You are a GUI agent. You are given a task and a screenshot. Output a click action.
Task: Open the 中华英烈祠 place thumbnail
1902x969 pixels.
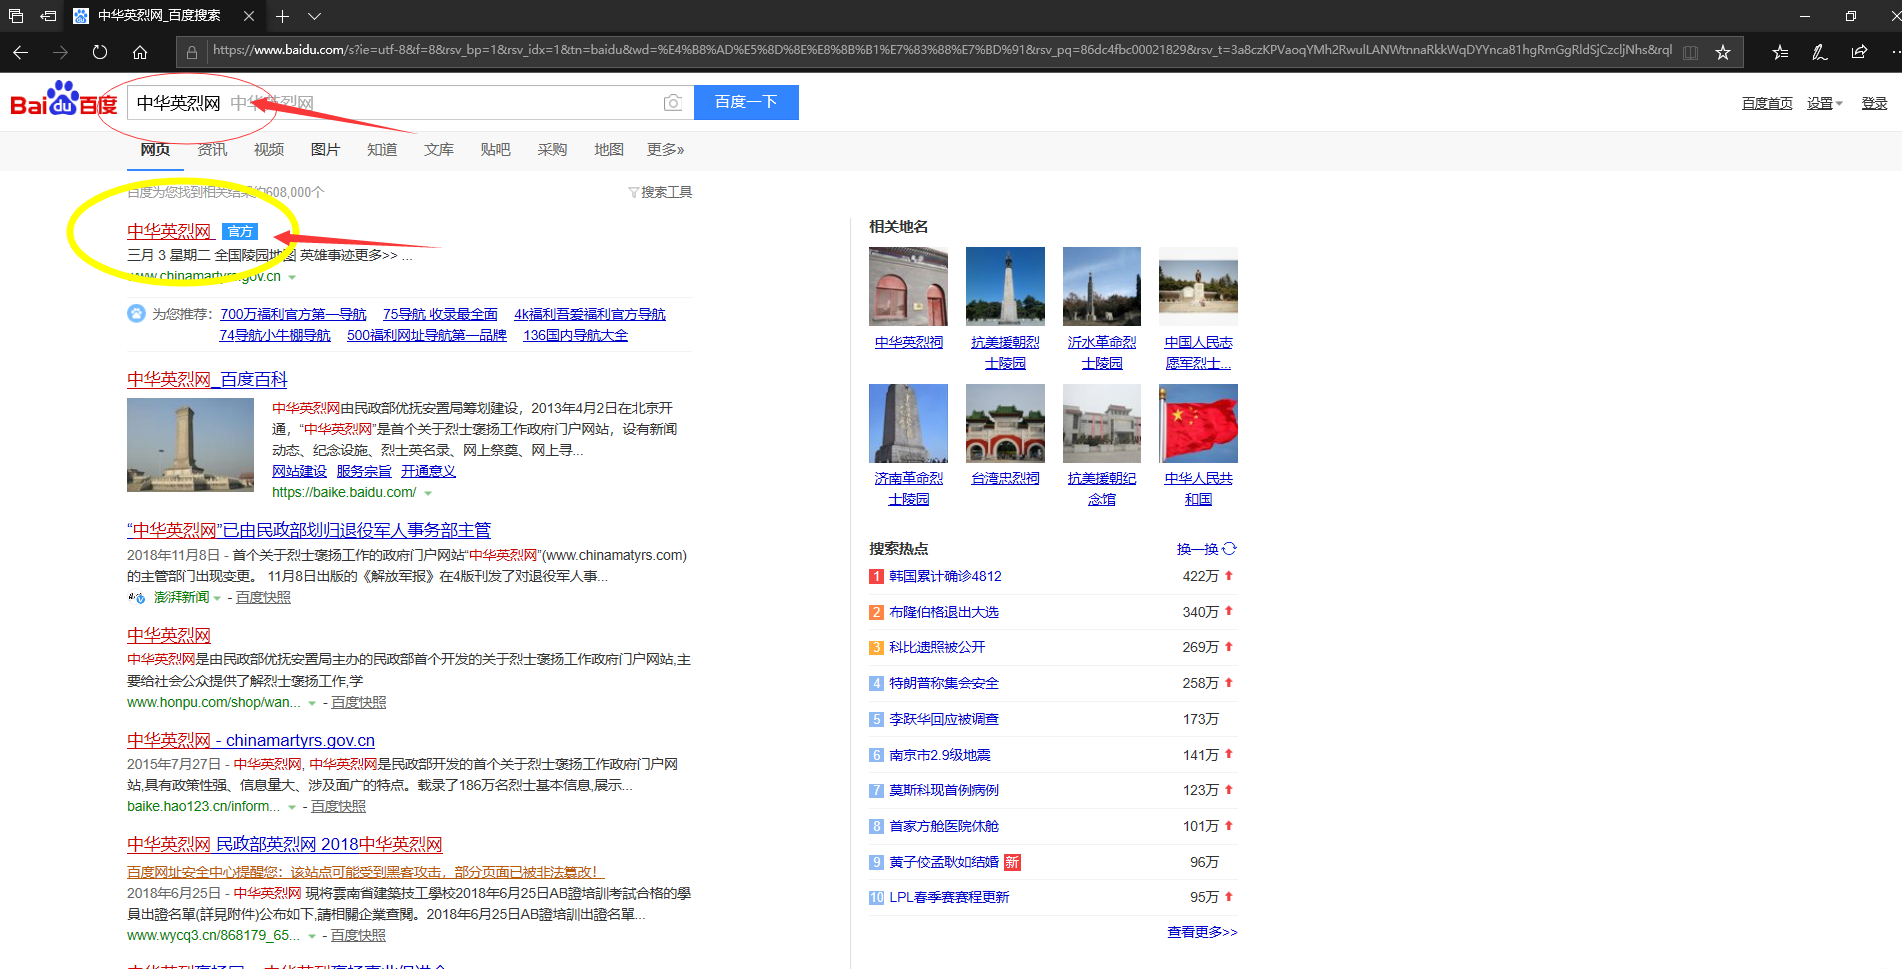pos(908,287)
